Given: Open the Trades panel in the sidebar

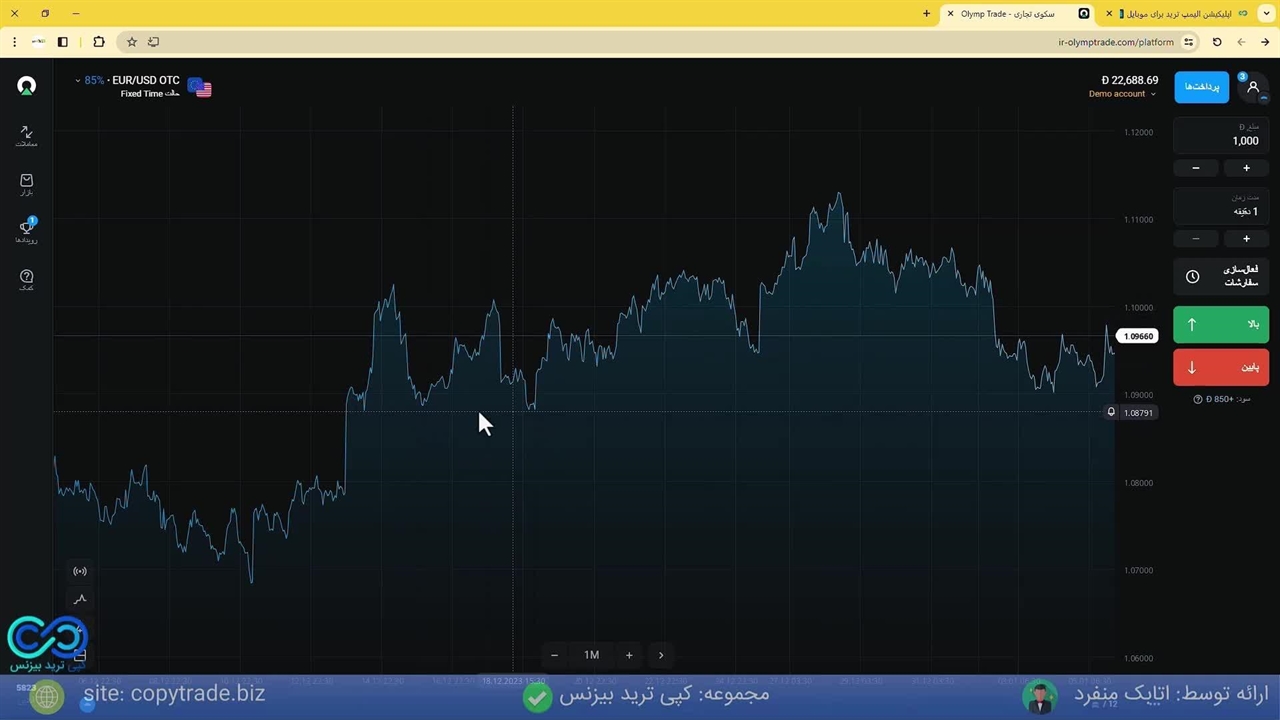Looking at the screenshot, I should tap(26, 135).
